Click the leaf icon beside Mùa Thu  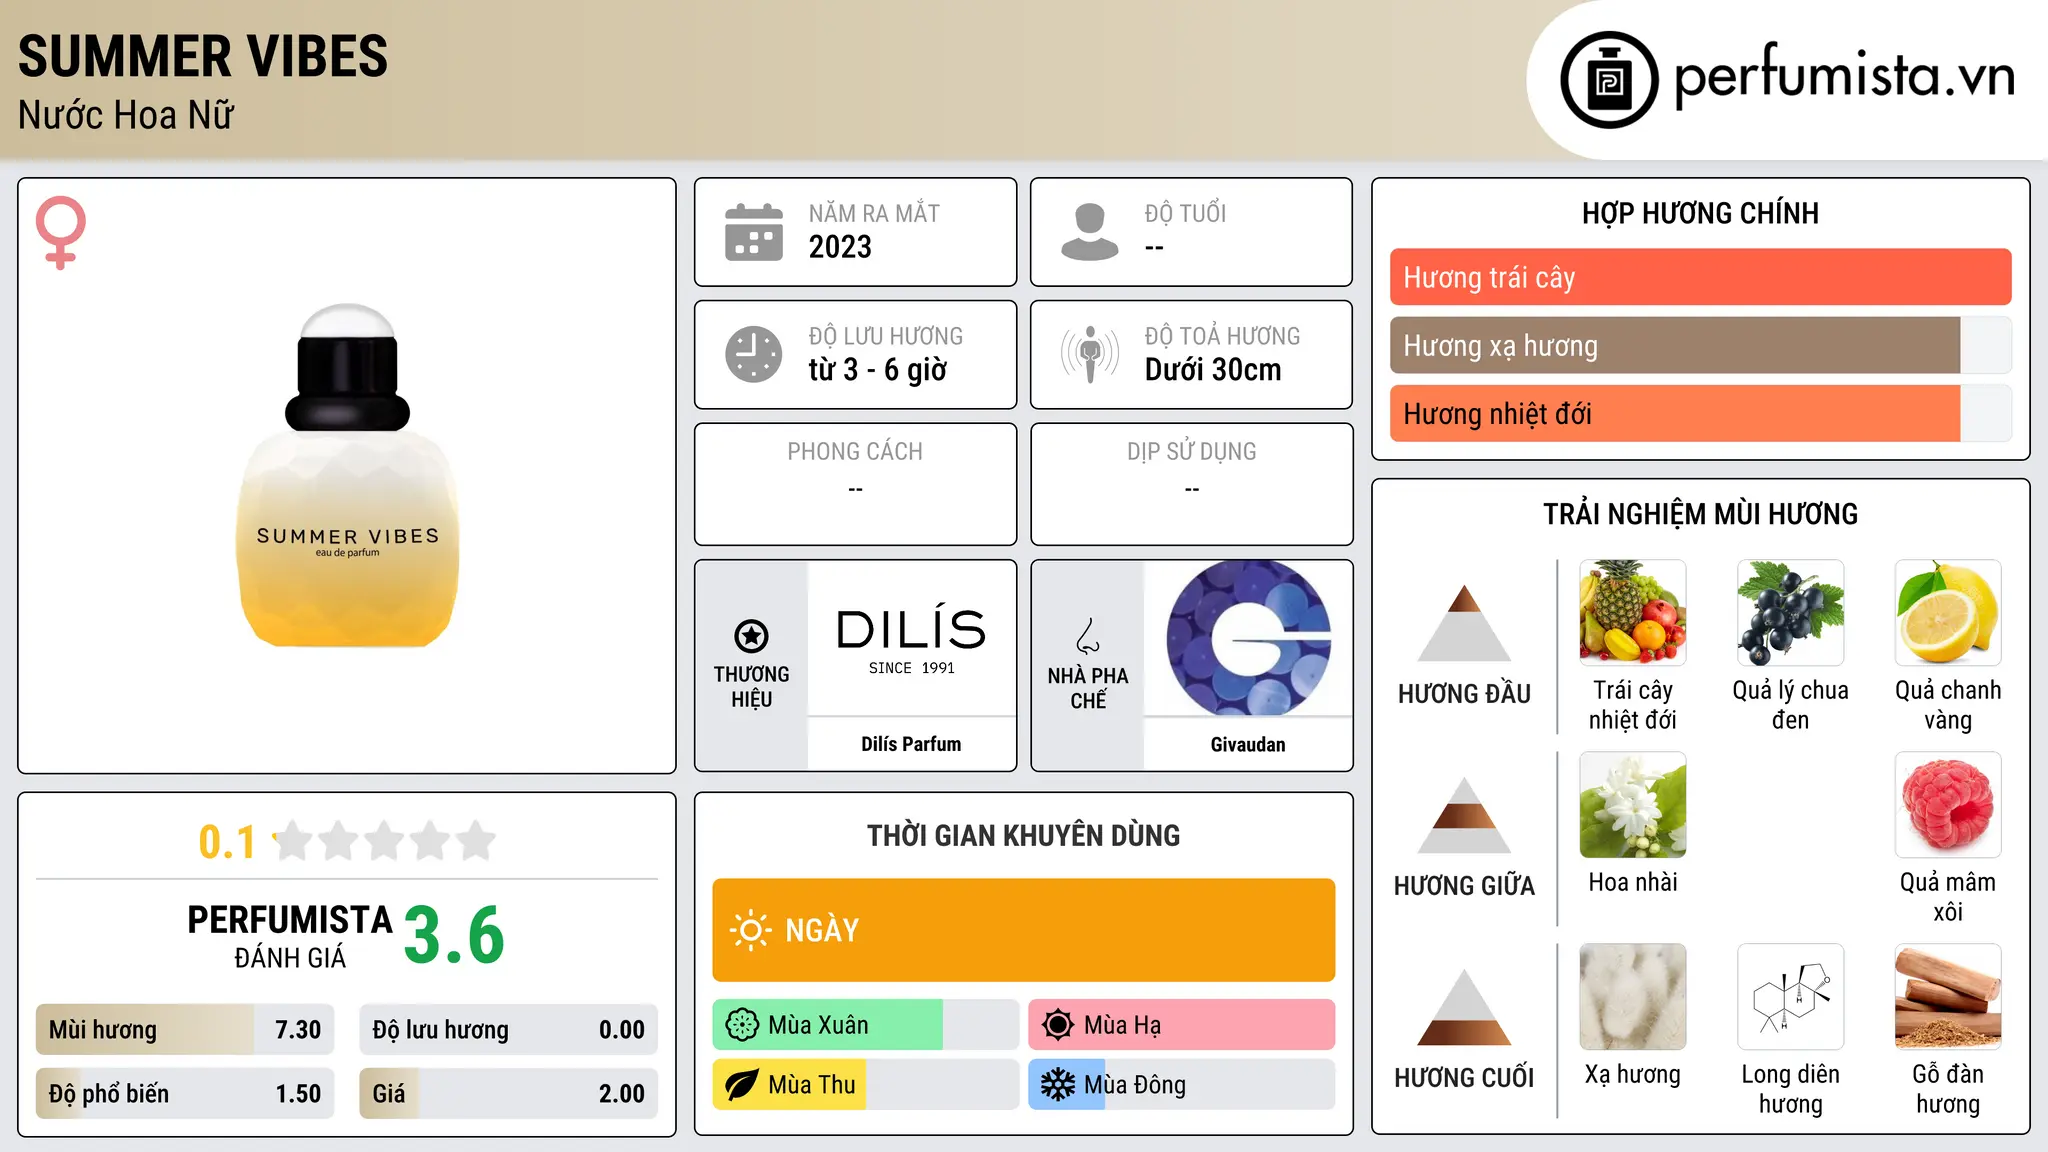(742, 1085)
